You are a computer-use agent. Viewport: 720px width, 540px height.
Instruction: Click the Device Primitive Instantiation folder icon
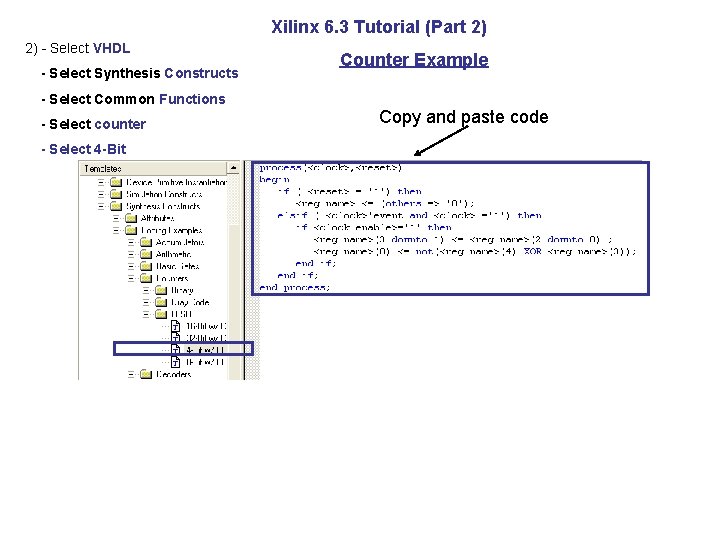(116, 182)
